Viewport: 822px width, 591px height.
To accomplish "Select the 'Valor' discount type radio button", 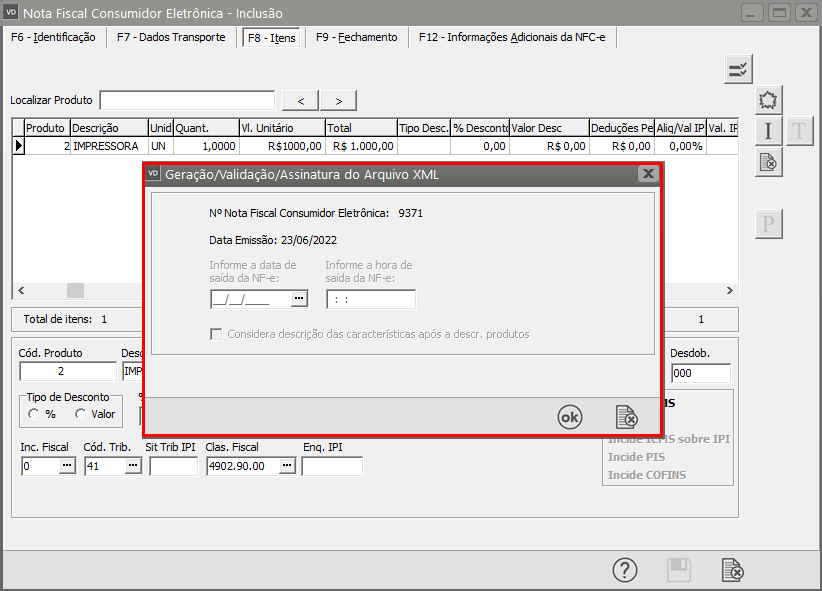I will 80,414.
